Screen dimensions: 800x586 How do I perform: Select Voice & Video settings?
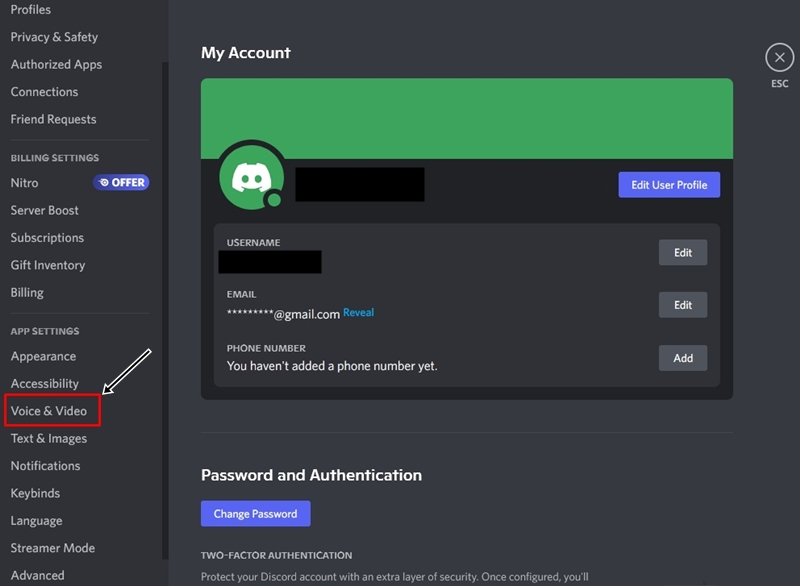point(49,411)
